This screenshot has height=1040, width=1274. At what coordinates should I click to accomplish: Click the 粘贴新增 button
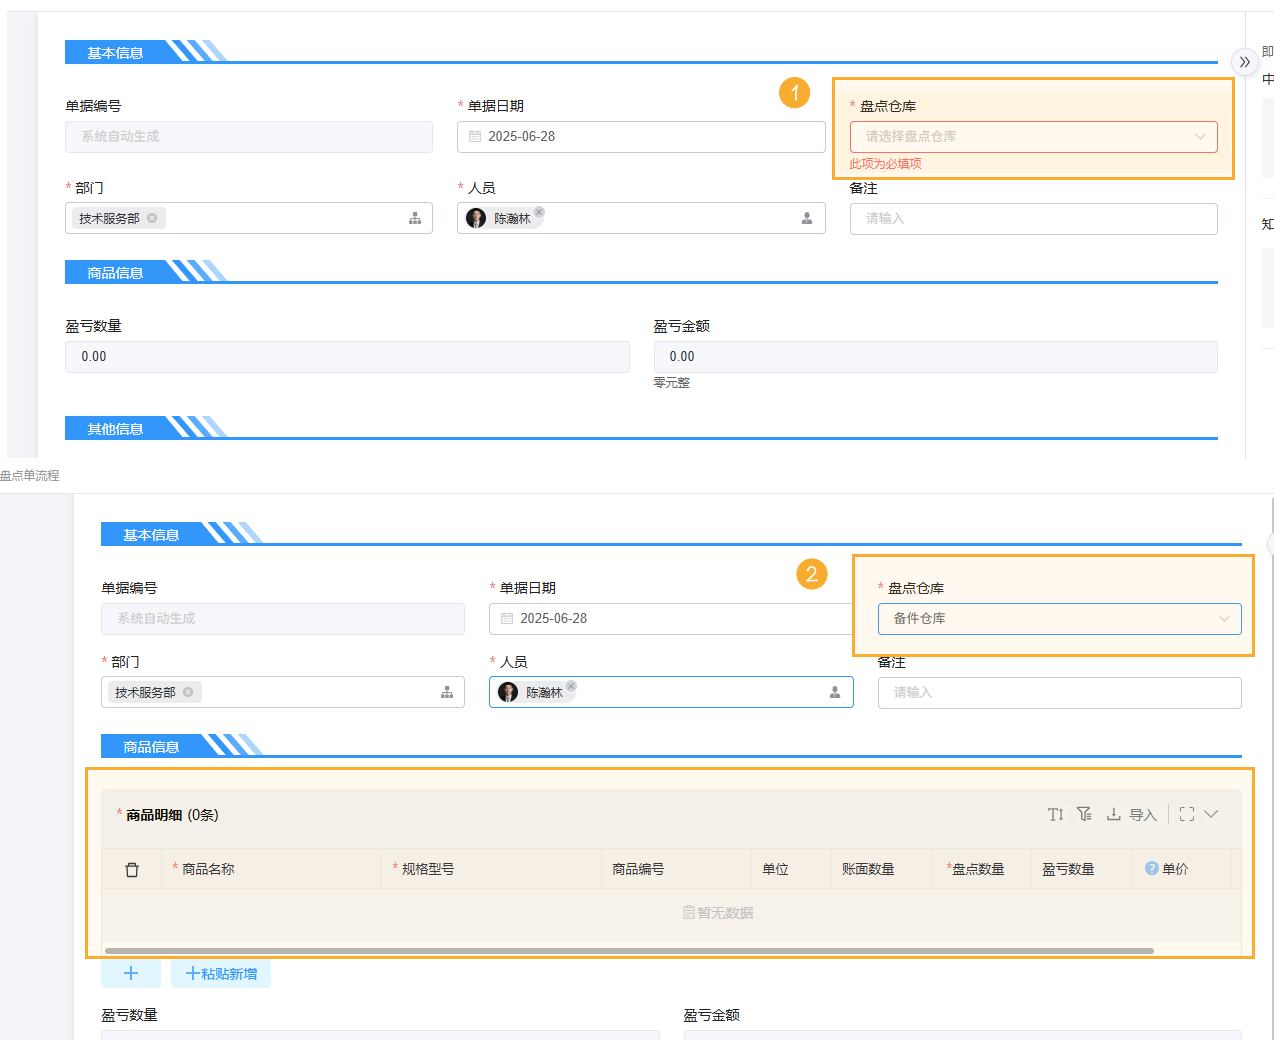[221, 973]
